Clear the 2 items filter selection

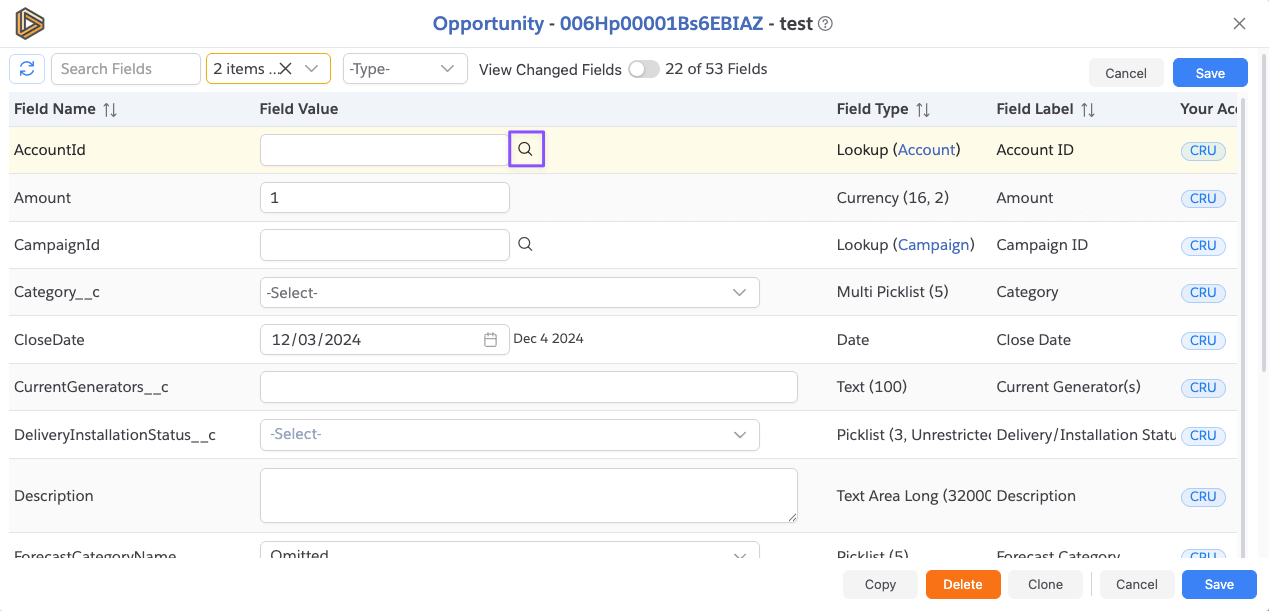coord(285,69)
